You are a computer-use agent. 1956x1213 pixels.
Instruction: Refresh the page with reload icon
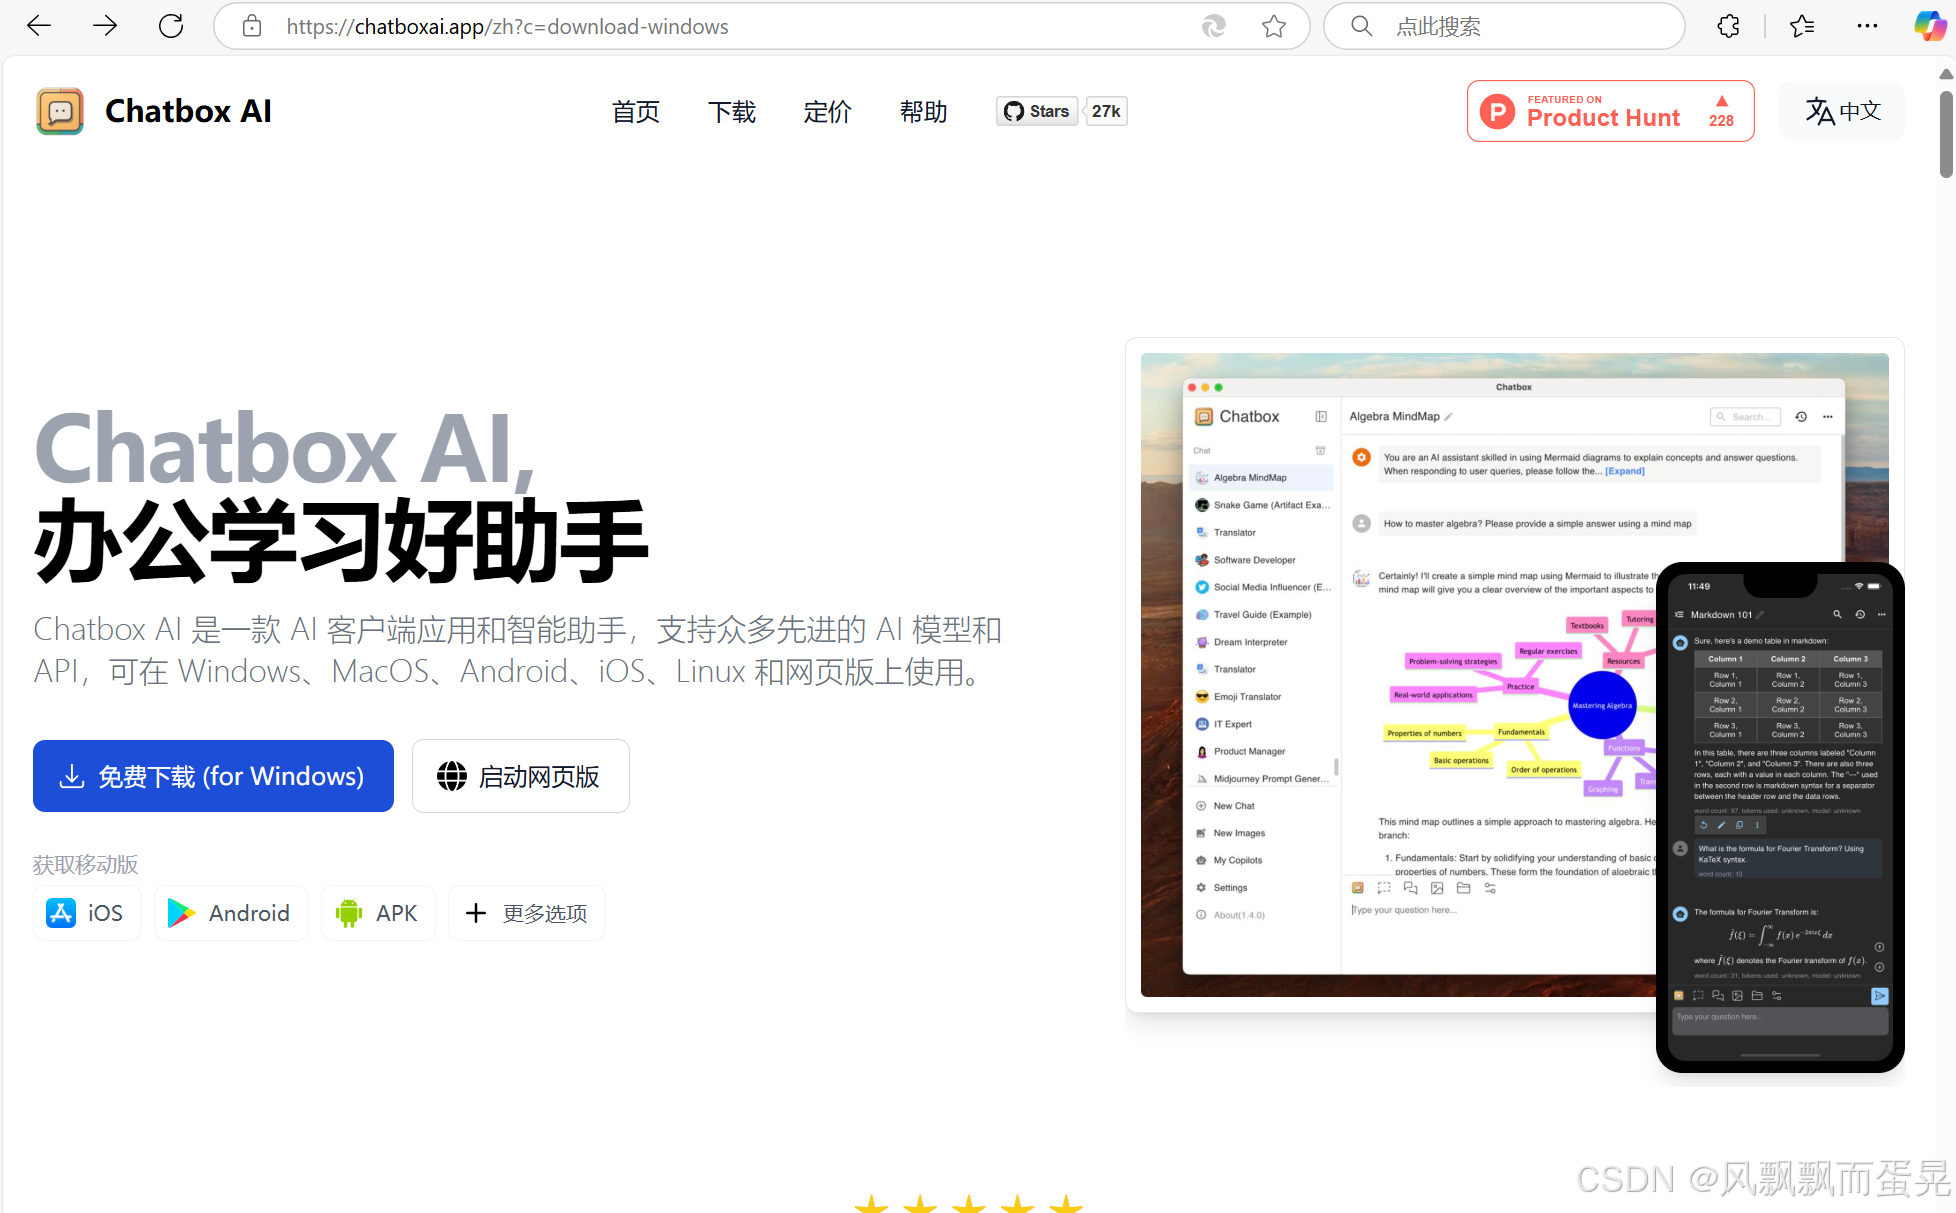tap(171, 26)
